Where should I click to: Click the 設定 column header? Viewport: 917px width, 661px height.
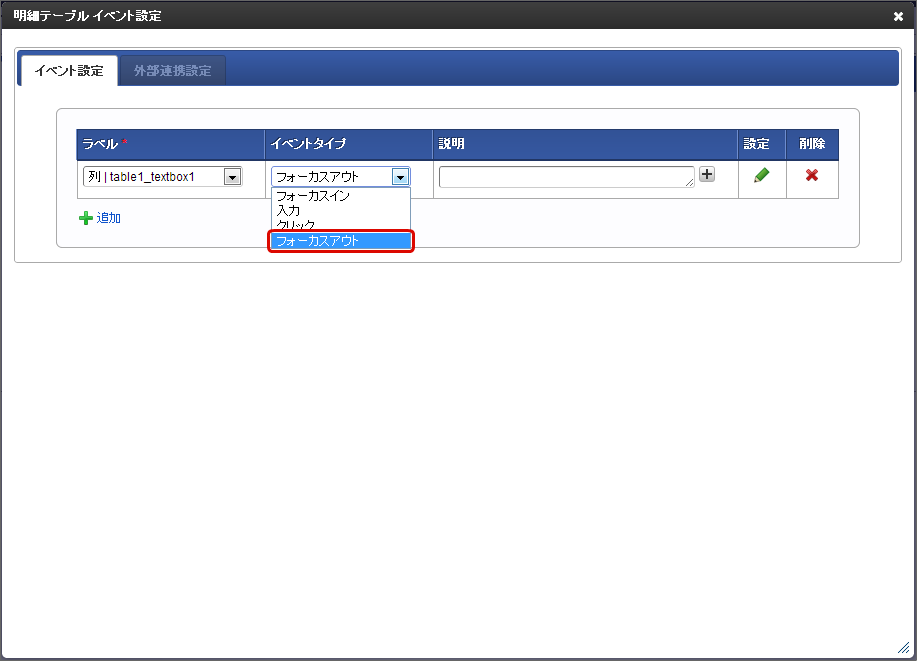click(x=762, y=144)
